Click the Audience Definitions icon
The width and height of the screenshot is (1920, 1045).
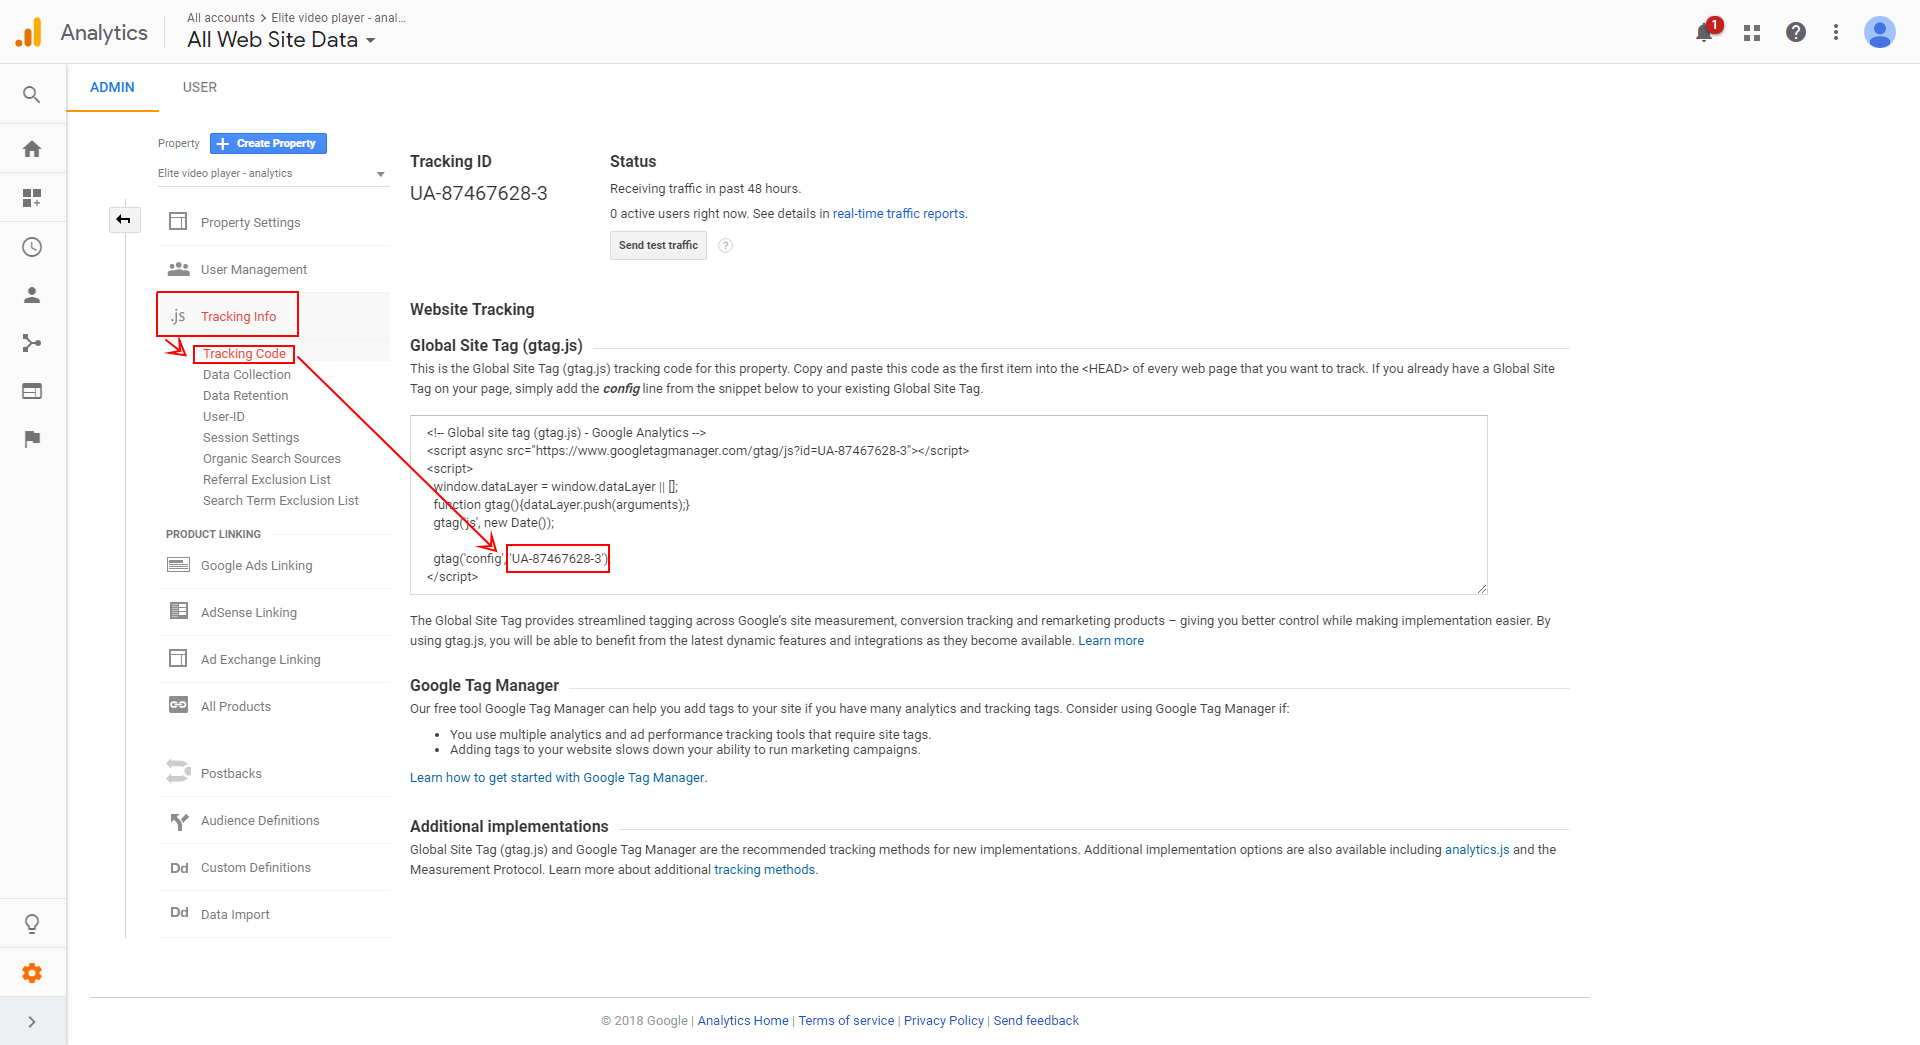[x=180, y=821]
